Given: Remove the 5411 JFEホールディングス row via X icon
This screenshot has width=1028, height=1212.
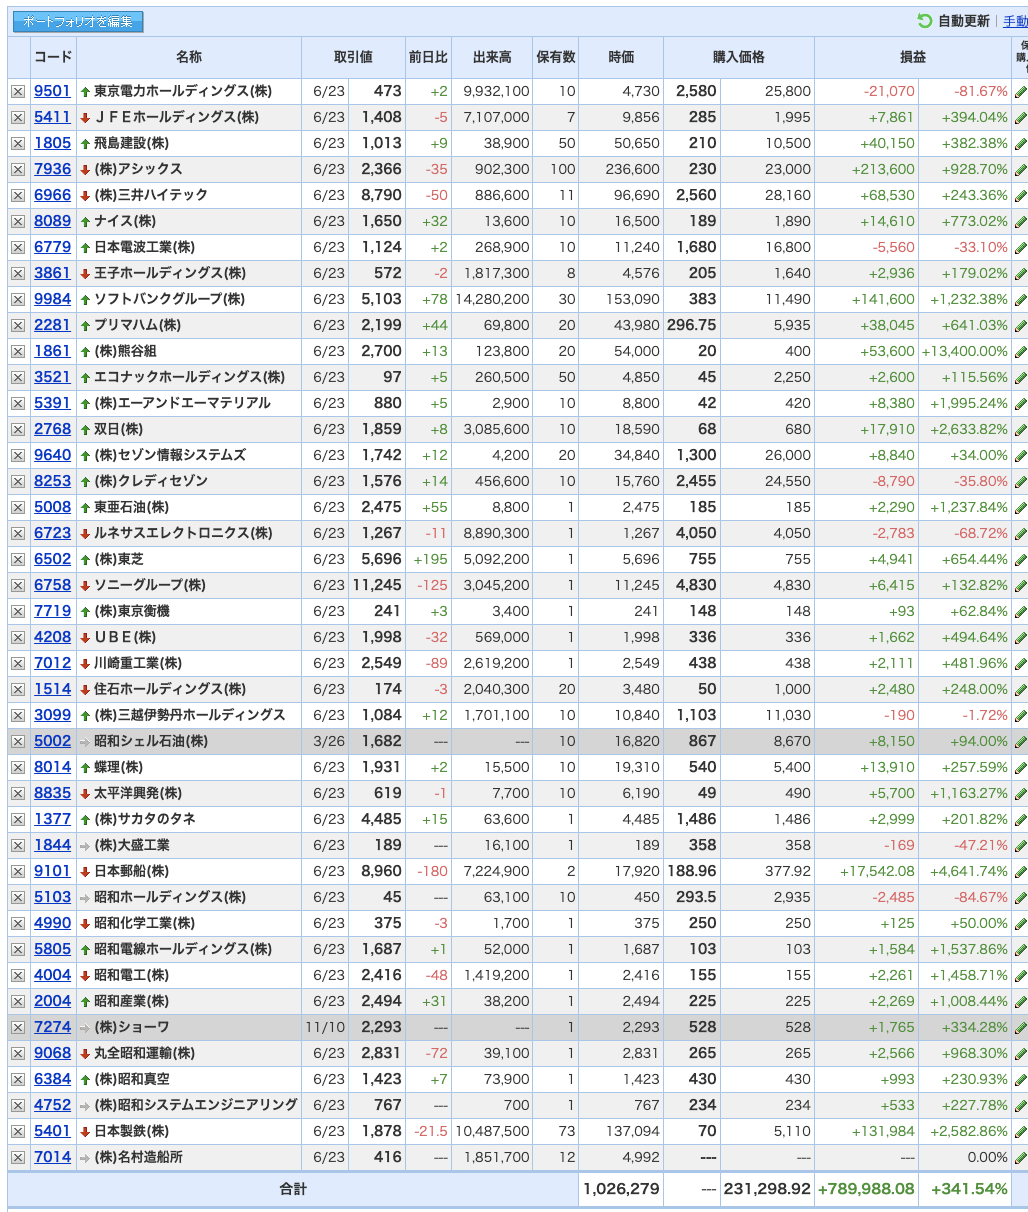Looking at the screenshot, I should (18, 117).
